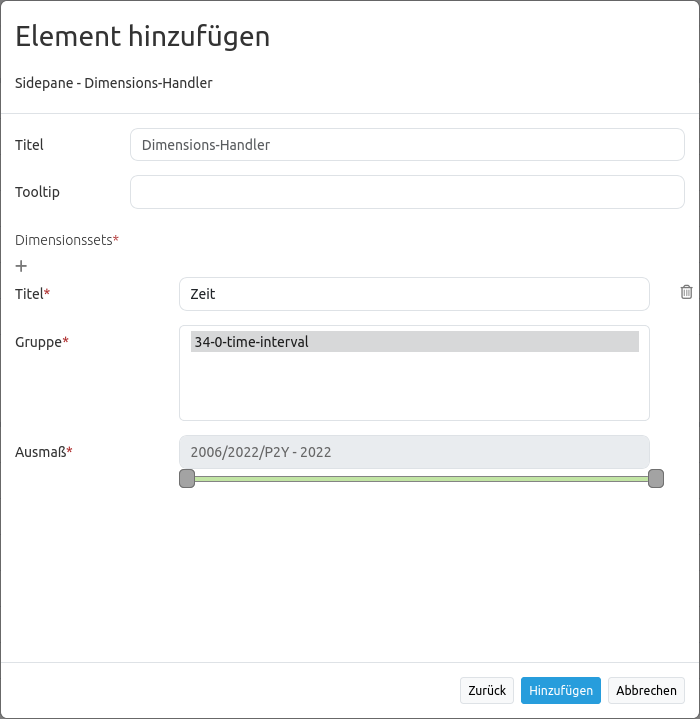Click into the empty Tooltip input field
The width and height of the screenshot is (700, 719).
407,192
